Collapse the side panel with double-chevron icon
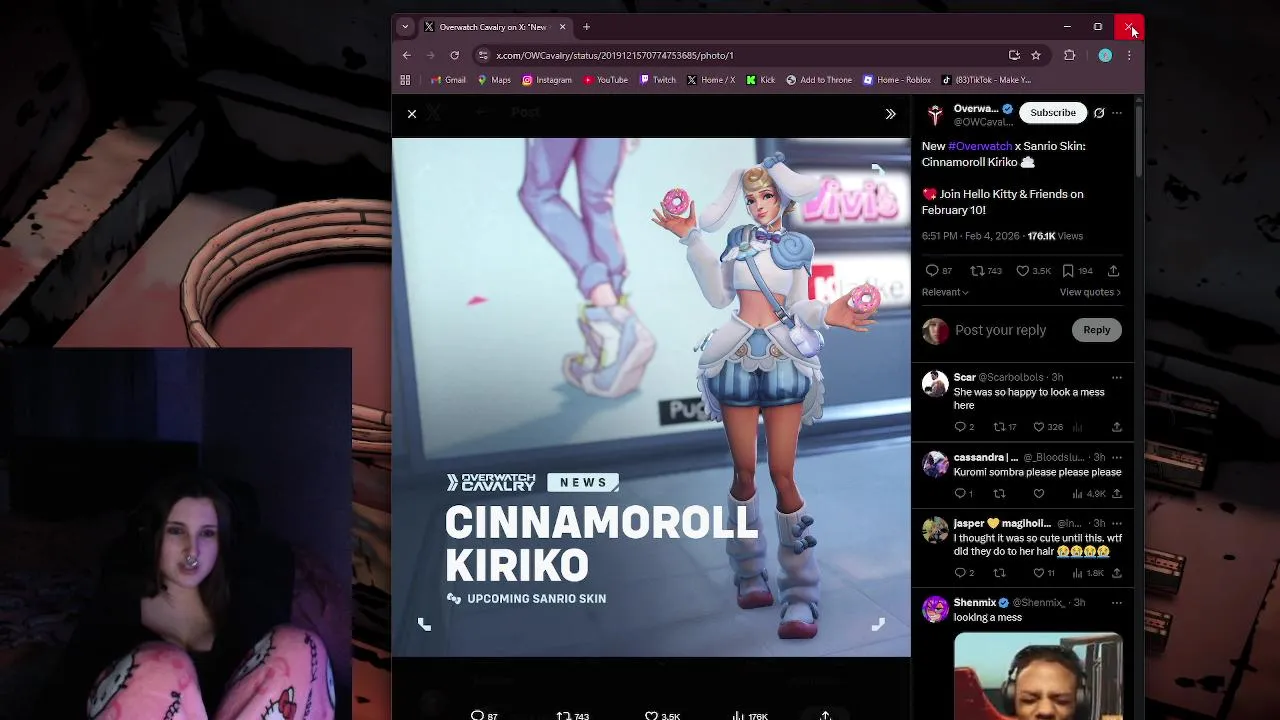This screenshot has width=1280, height=720. (890, 114)
